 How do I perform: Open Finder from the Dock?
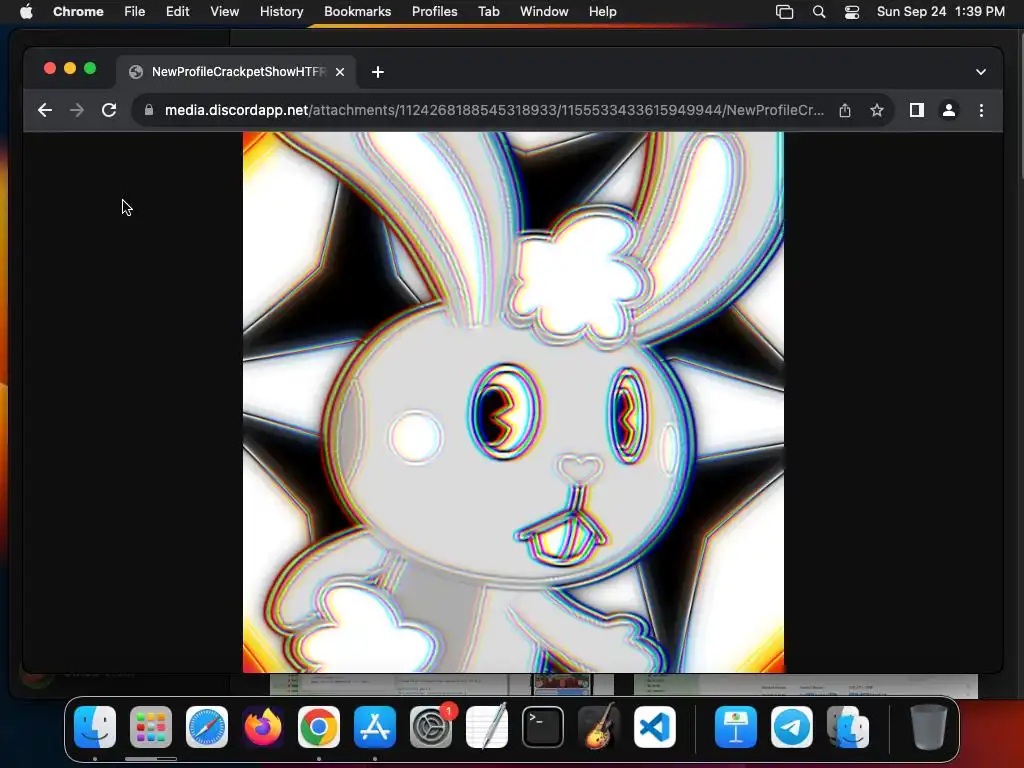(x=95, y=727)
